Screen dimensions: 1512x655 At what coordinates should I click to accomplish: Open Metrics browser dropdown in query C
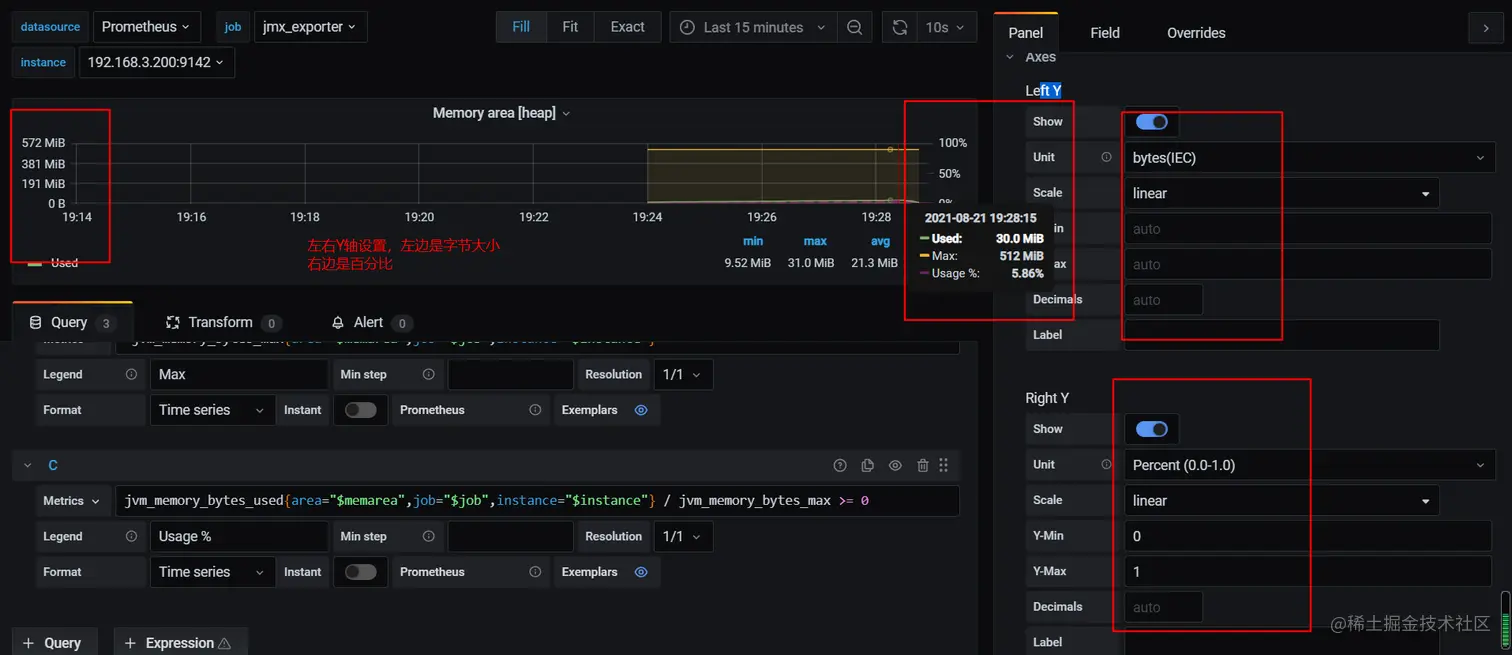pos(72,501)
